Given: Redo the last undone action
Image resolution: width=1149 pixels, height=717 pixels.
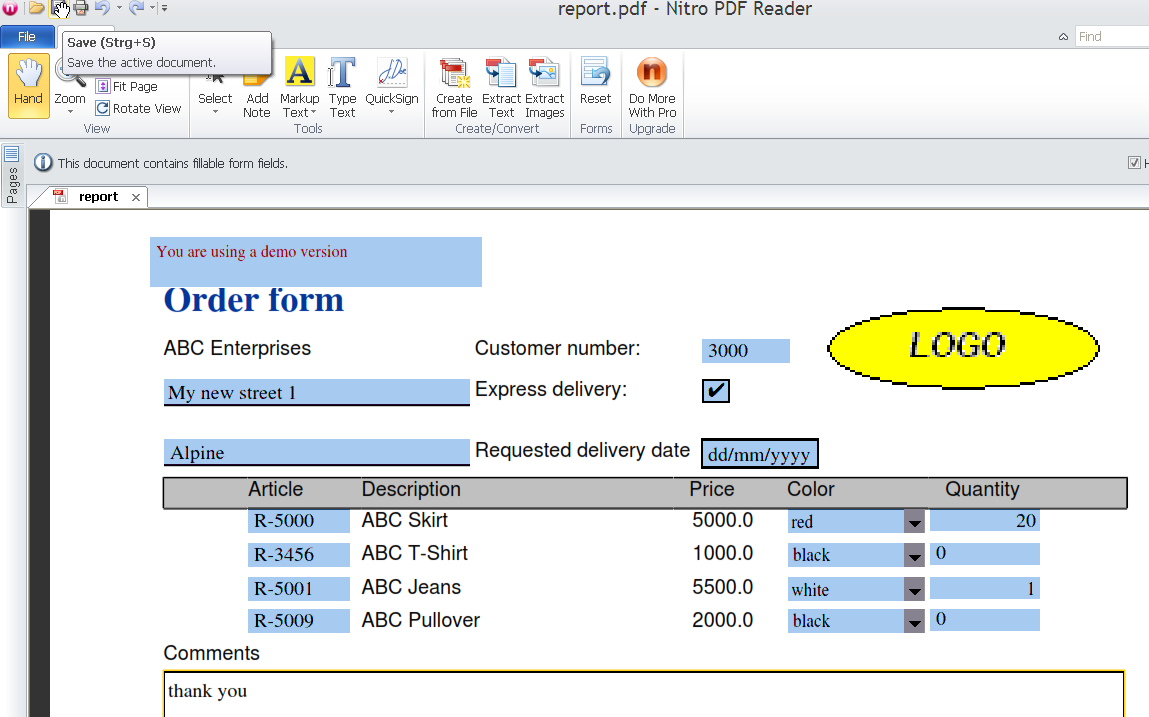Looking at the screenshot, I should (136, 8).
